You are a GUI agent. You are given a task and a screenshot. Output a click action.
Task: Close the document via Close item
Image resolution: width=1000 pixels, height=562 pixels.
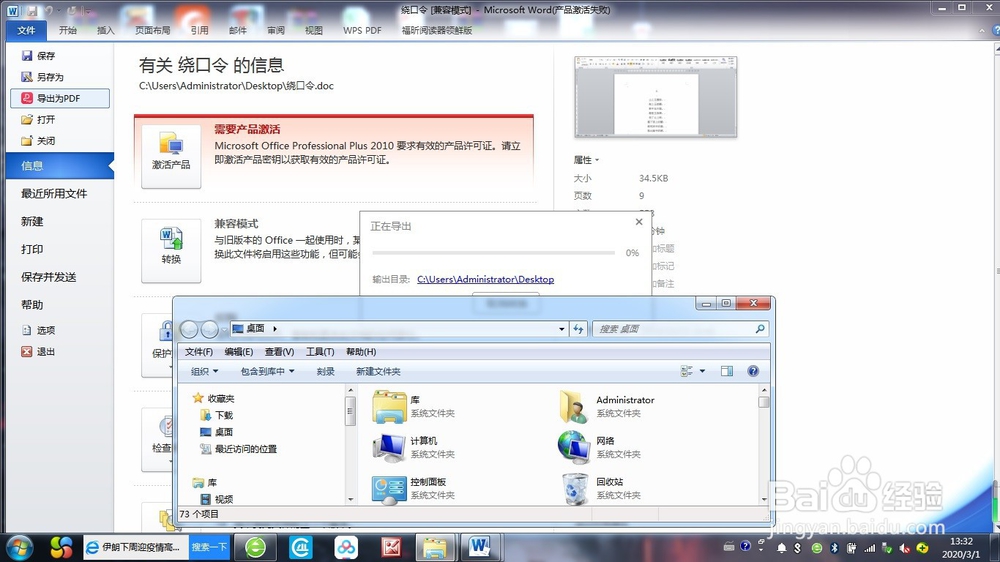(x=38, y=141)
